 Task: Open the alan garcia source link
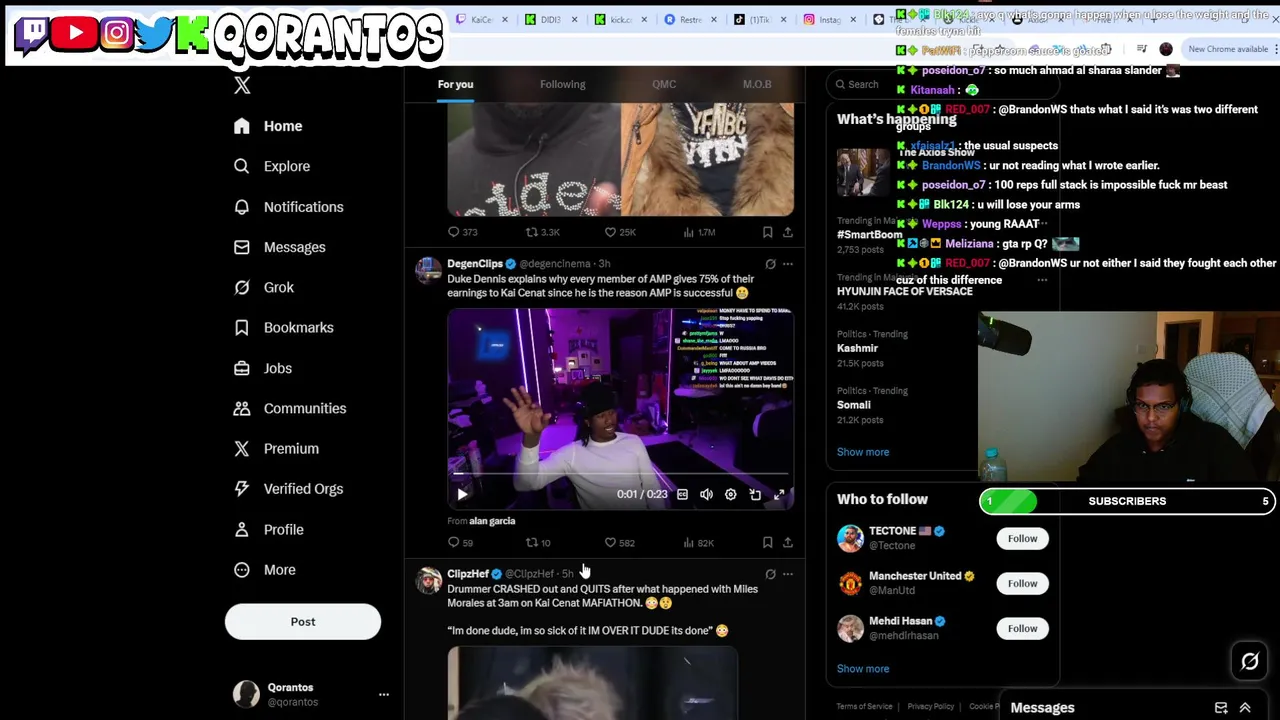point(492,521)
